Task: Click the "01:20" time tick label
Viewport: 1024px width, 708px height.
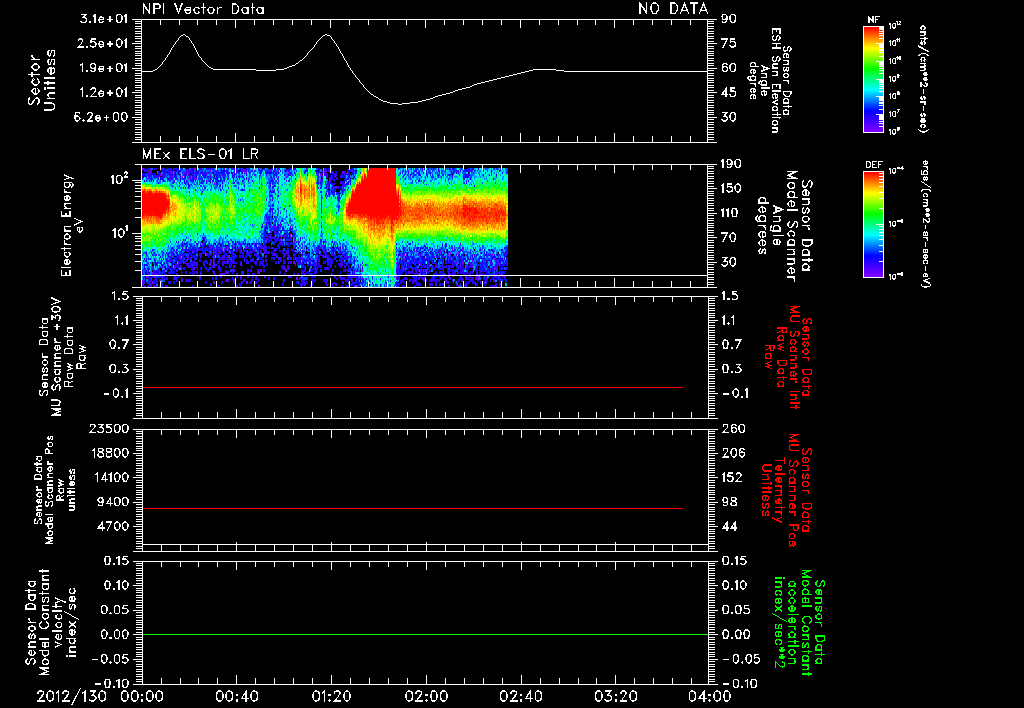Action: [x=331, y=697]
